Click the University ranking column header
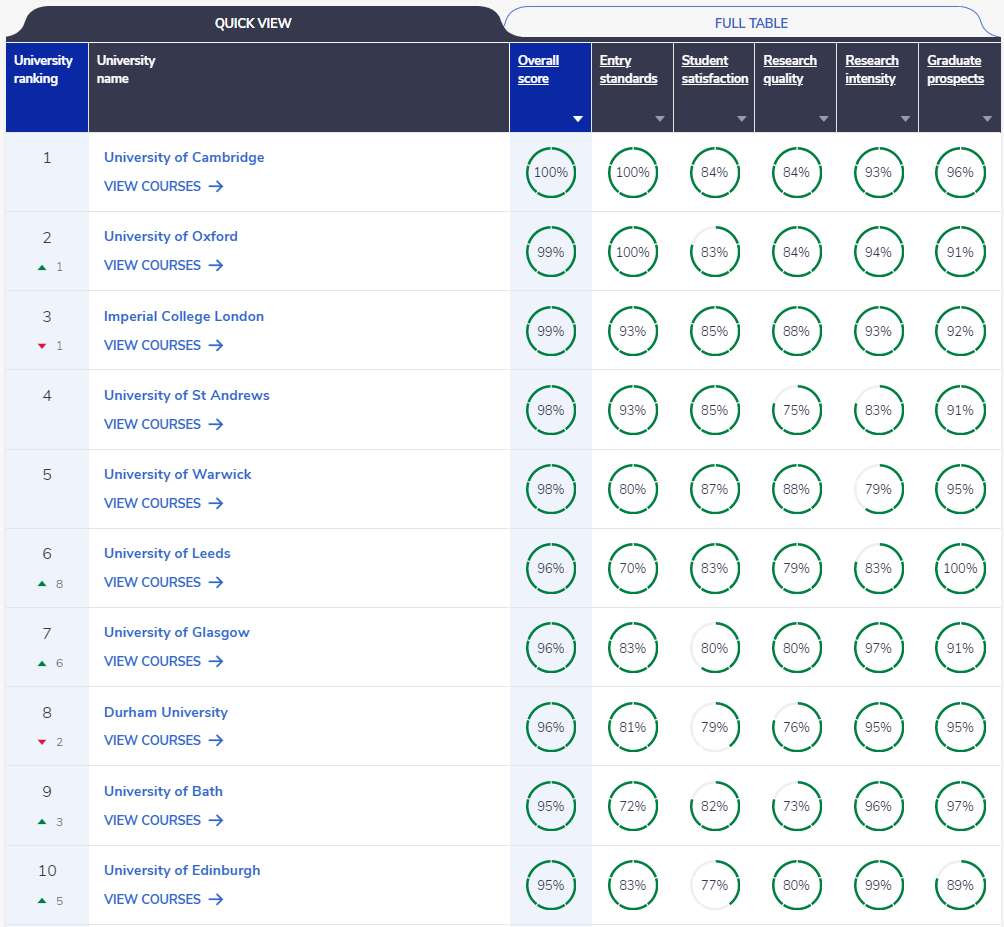 point(47,88)
